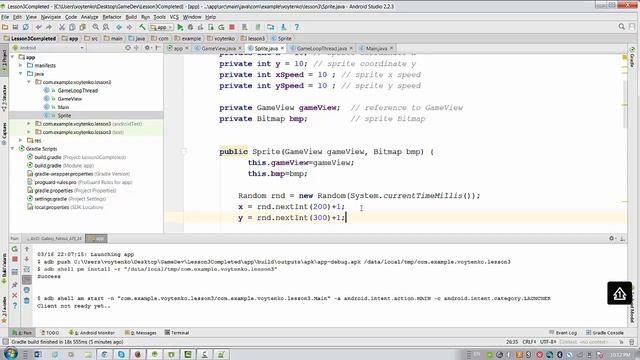Collapse the java folder node
The image size is (640, 360).
point(21,73)
